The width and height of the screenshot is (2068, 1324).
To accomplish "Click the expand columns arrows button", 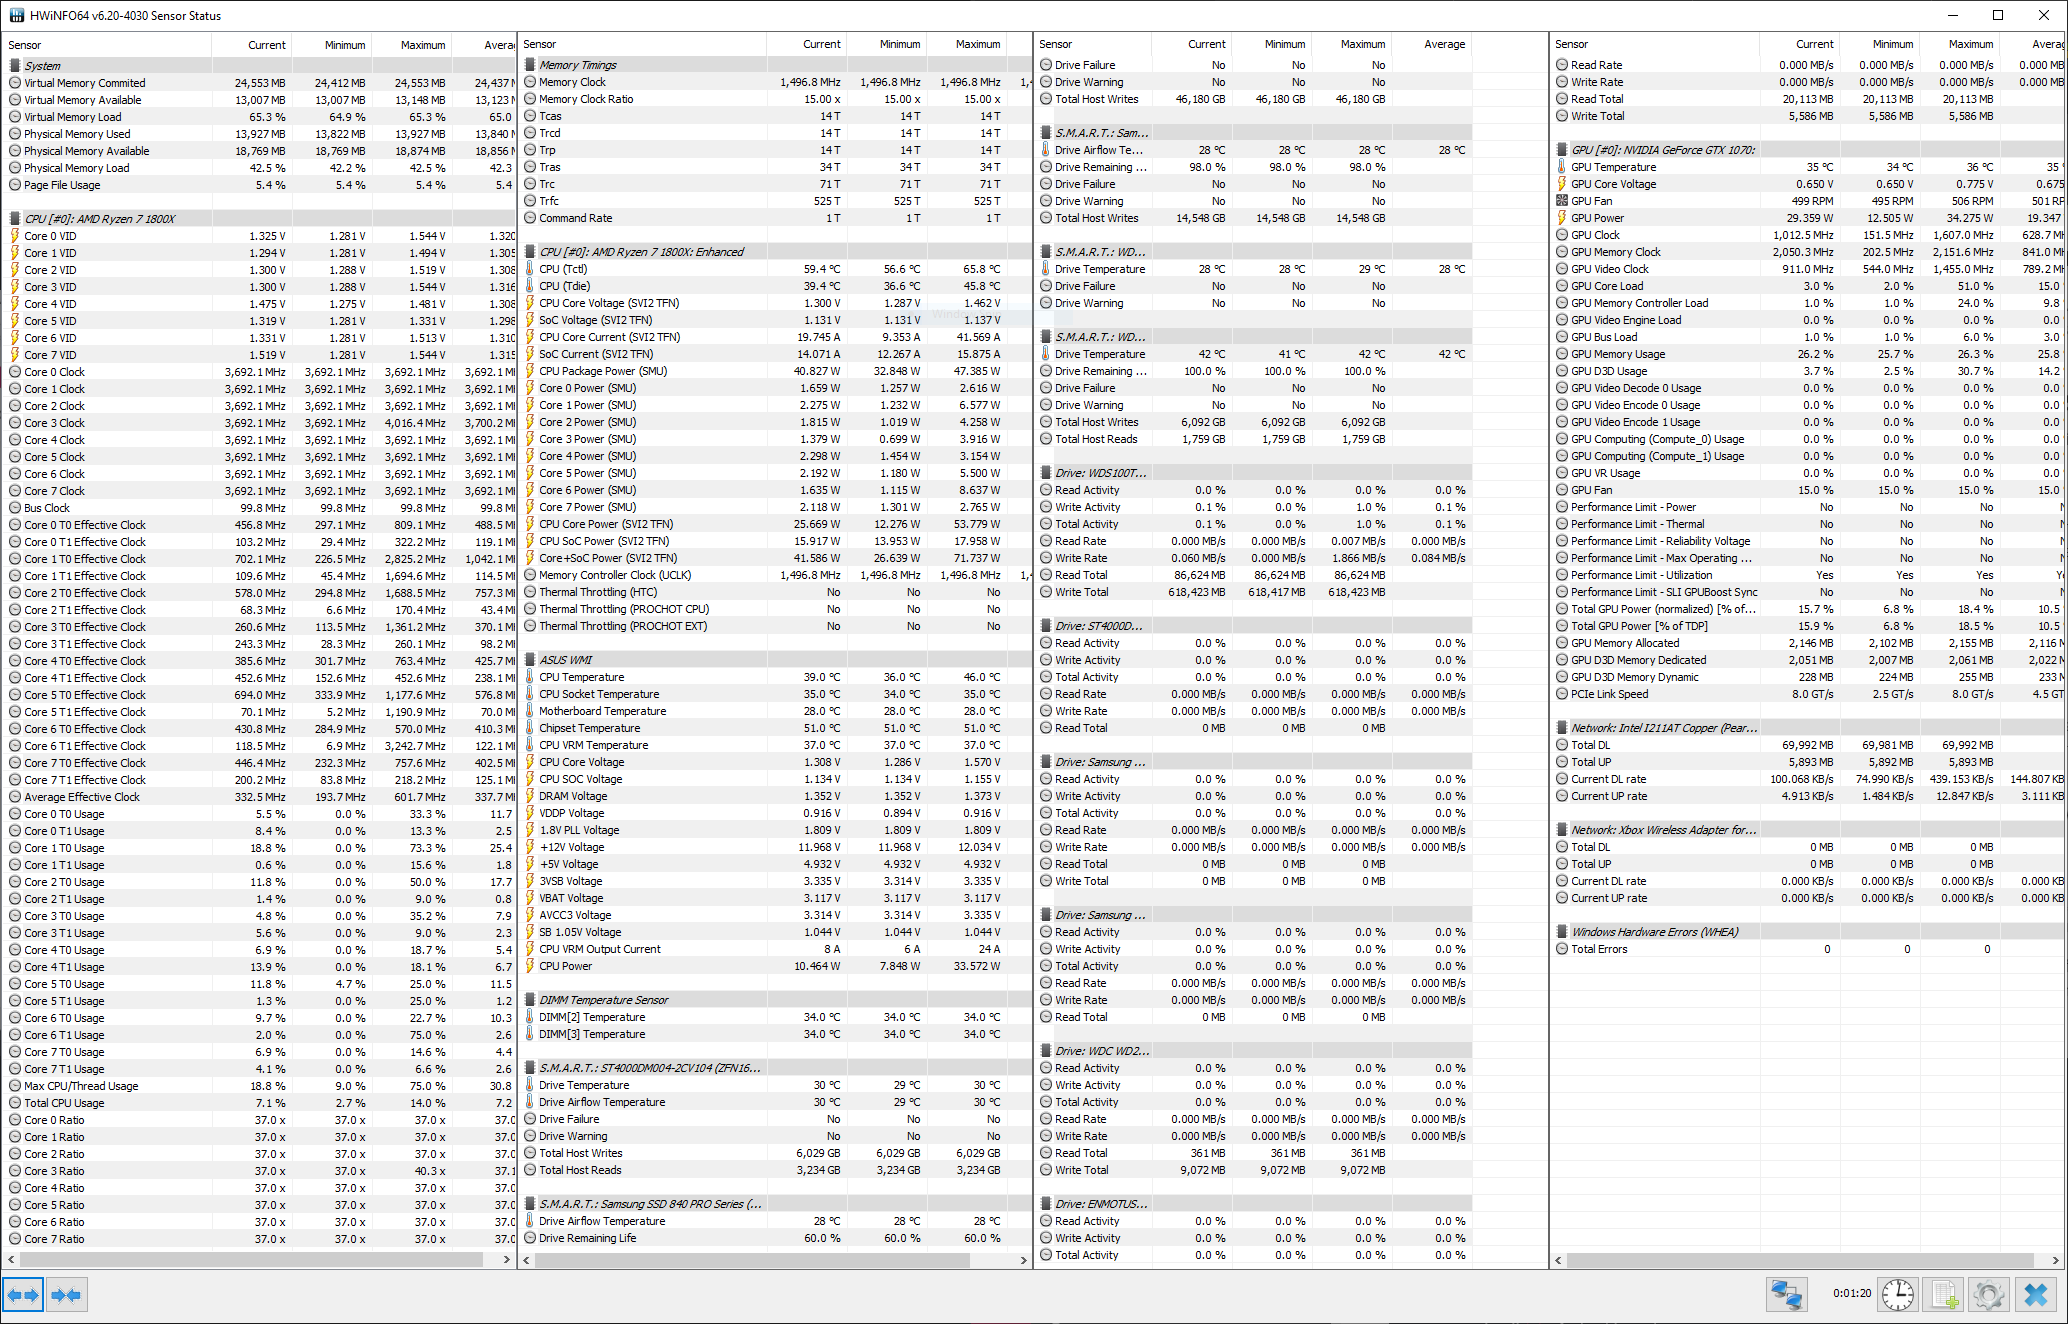I will [x=23, y=1295].
